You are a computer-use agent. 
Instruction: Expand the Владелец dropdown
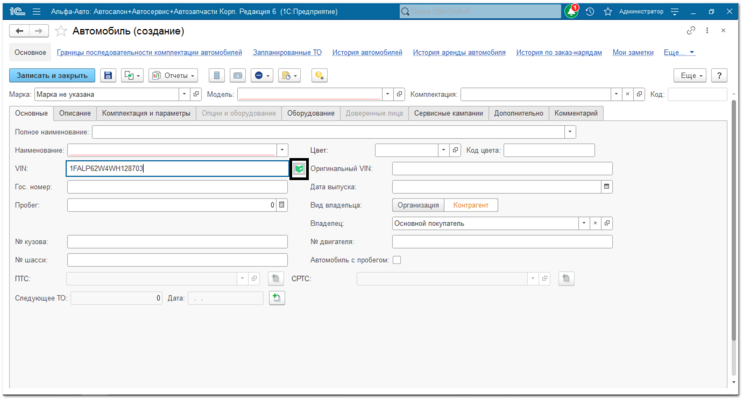pyautogui.click(x=584, y=223)
